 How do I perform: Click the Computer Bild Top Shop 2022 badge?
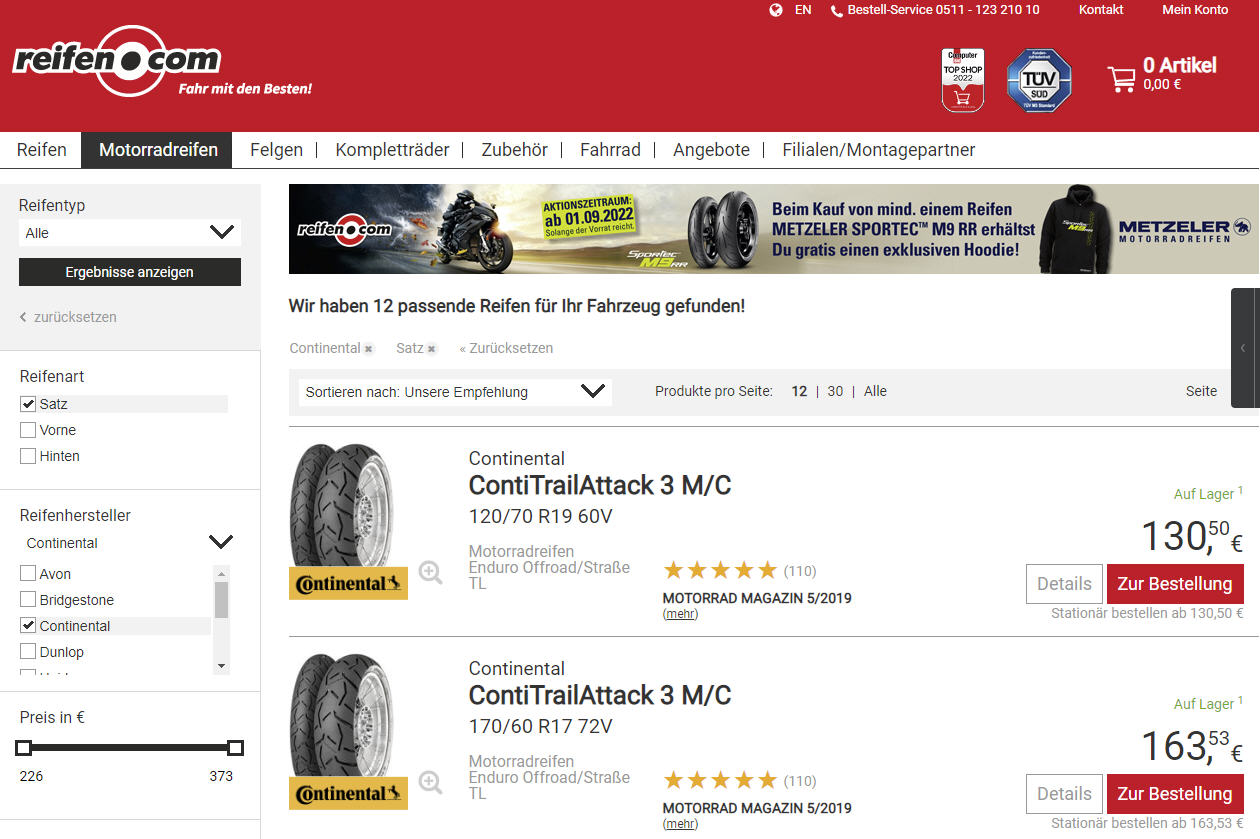pos(963,80)
